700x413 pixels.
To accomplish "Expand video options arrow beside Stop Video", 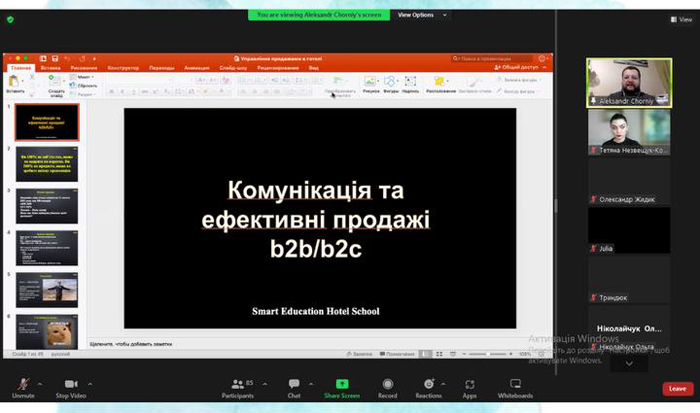I will [90, 384].
